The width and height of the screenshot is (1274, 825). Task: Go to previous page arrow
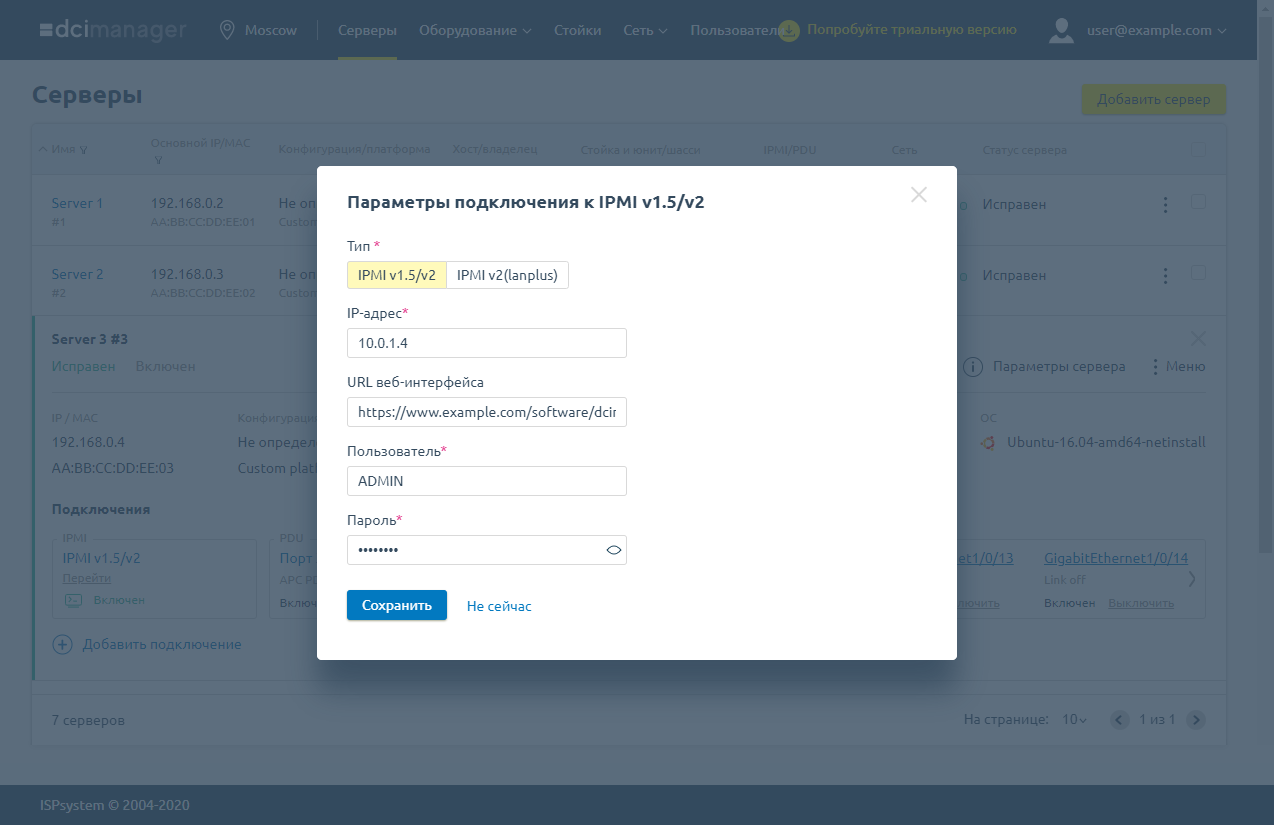pos(1120,720)
